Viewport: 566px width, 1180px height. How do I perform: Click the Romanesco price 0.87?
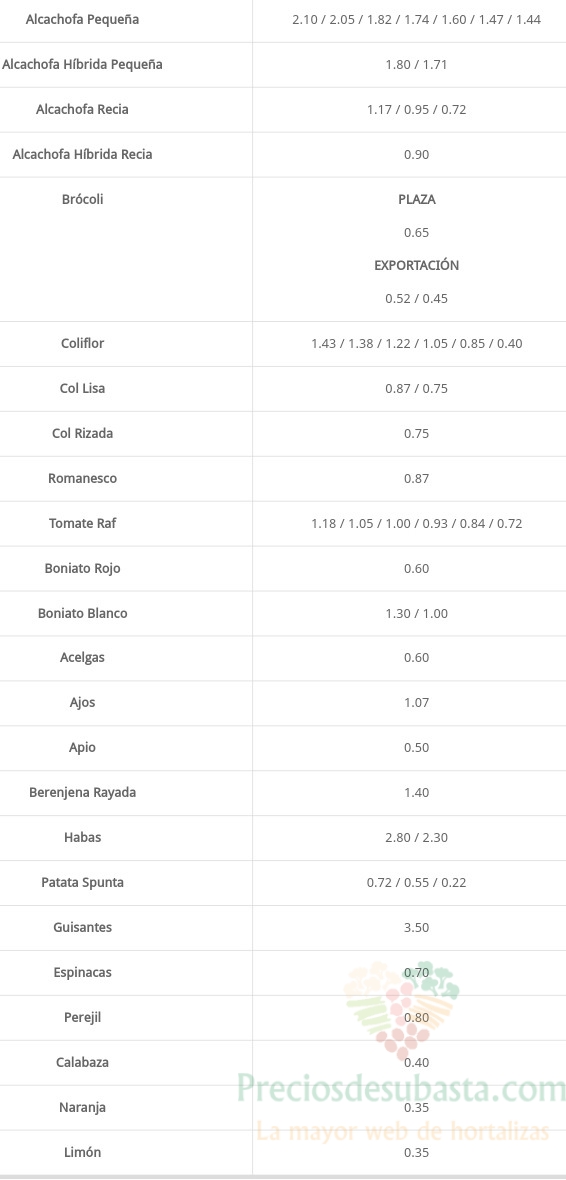click(x=416, y=479)
